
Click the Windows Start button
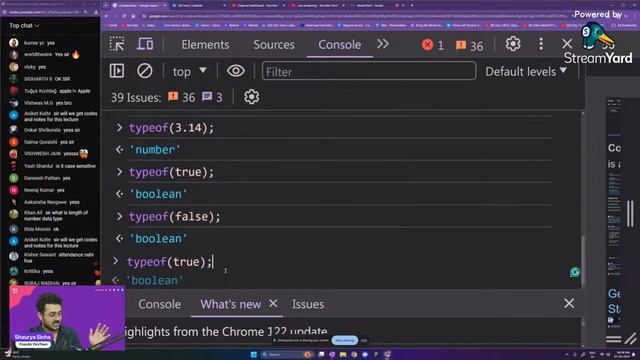(253, 354)
